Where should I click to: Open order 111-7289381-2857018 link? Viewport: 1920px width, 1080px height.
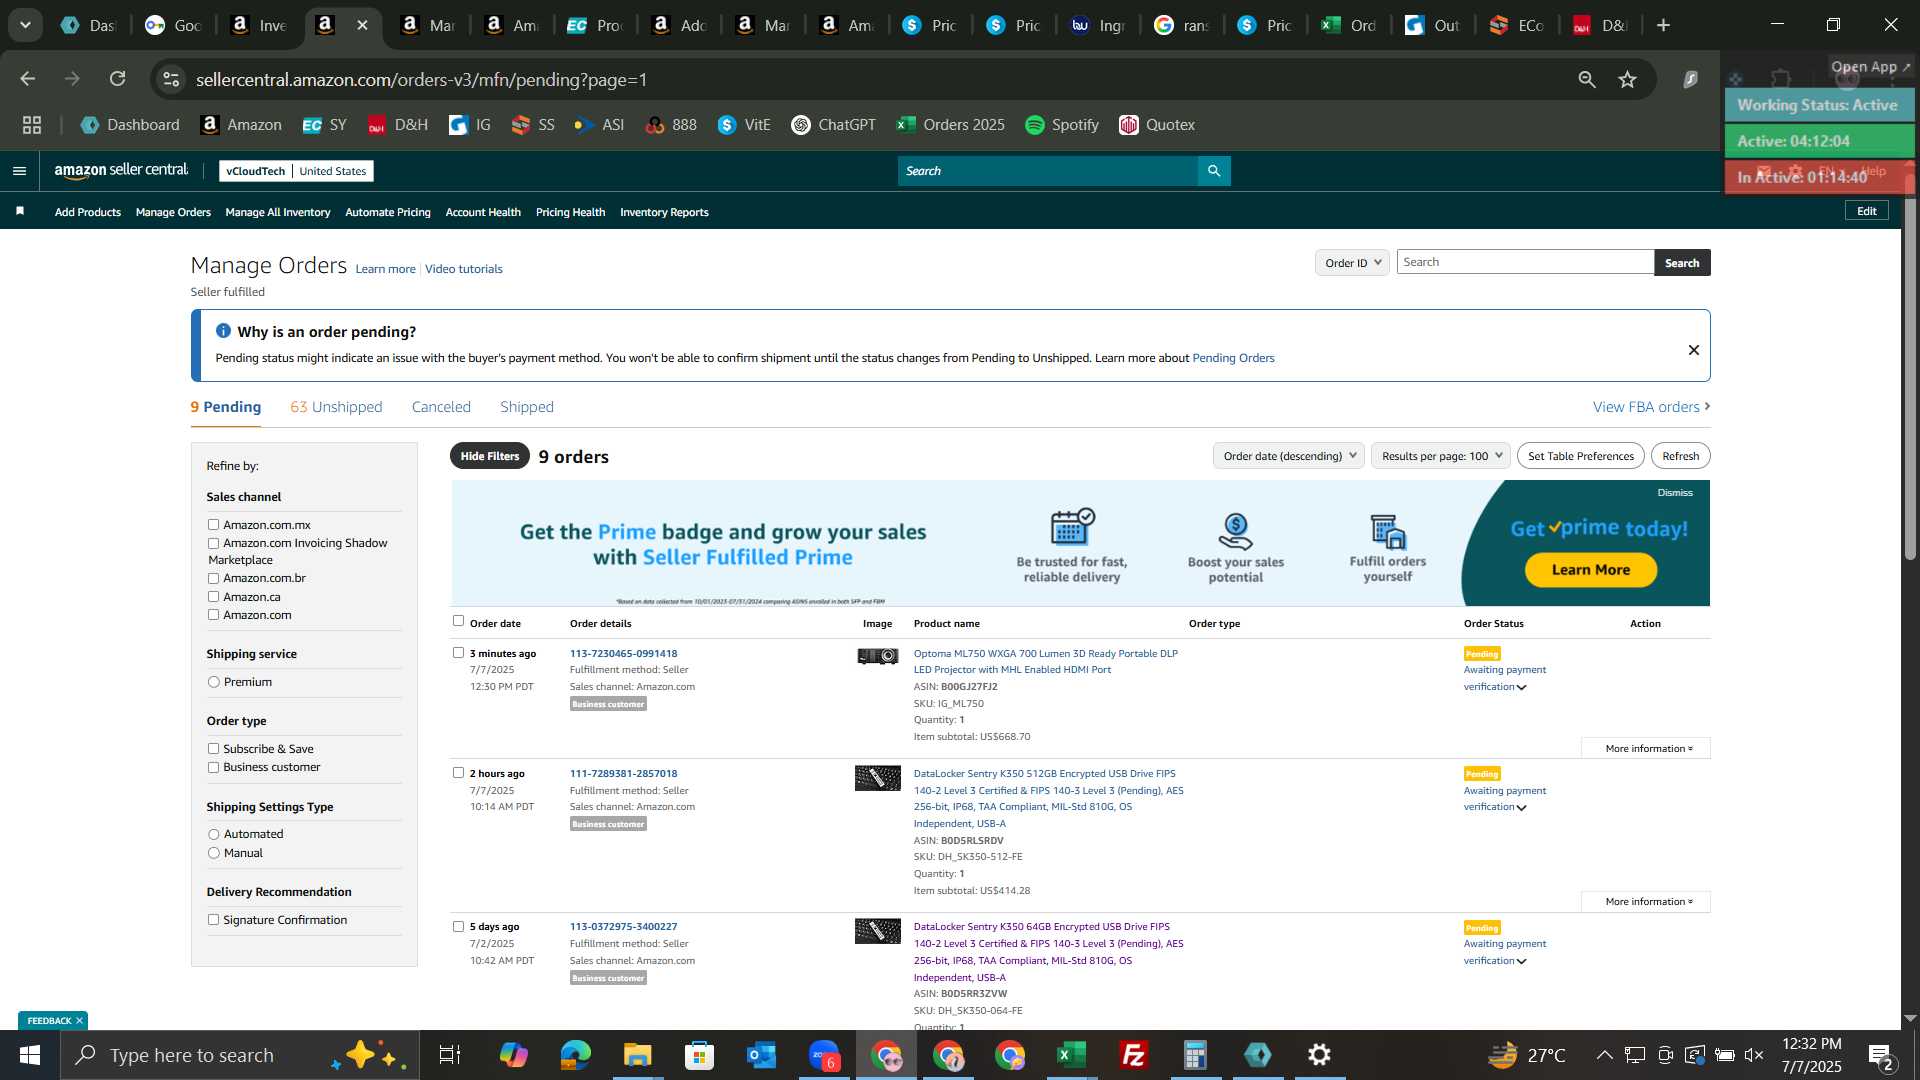[x=624, y=773]
